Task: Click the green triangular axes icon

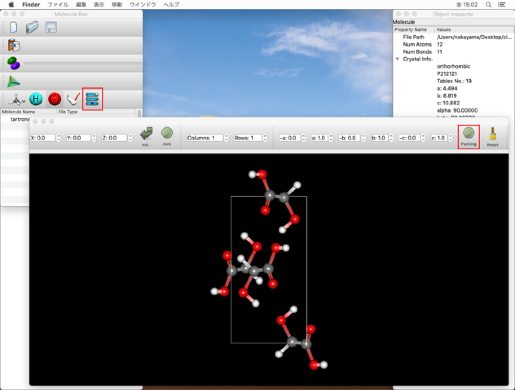Action: [x=14, y=81]
